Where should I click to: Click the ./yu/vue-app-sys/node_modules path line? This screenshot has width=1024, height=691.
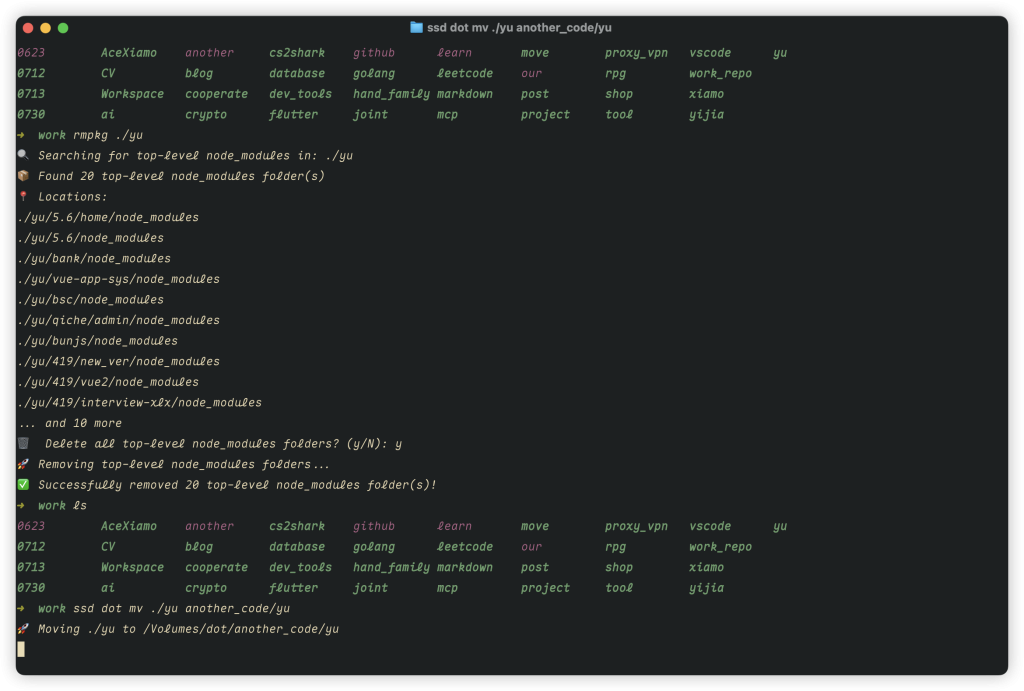(119, 279)
